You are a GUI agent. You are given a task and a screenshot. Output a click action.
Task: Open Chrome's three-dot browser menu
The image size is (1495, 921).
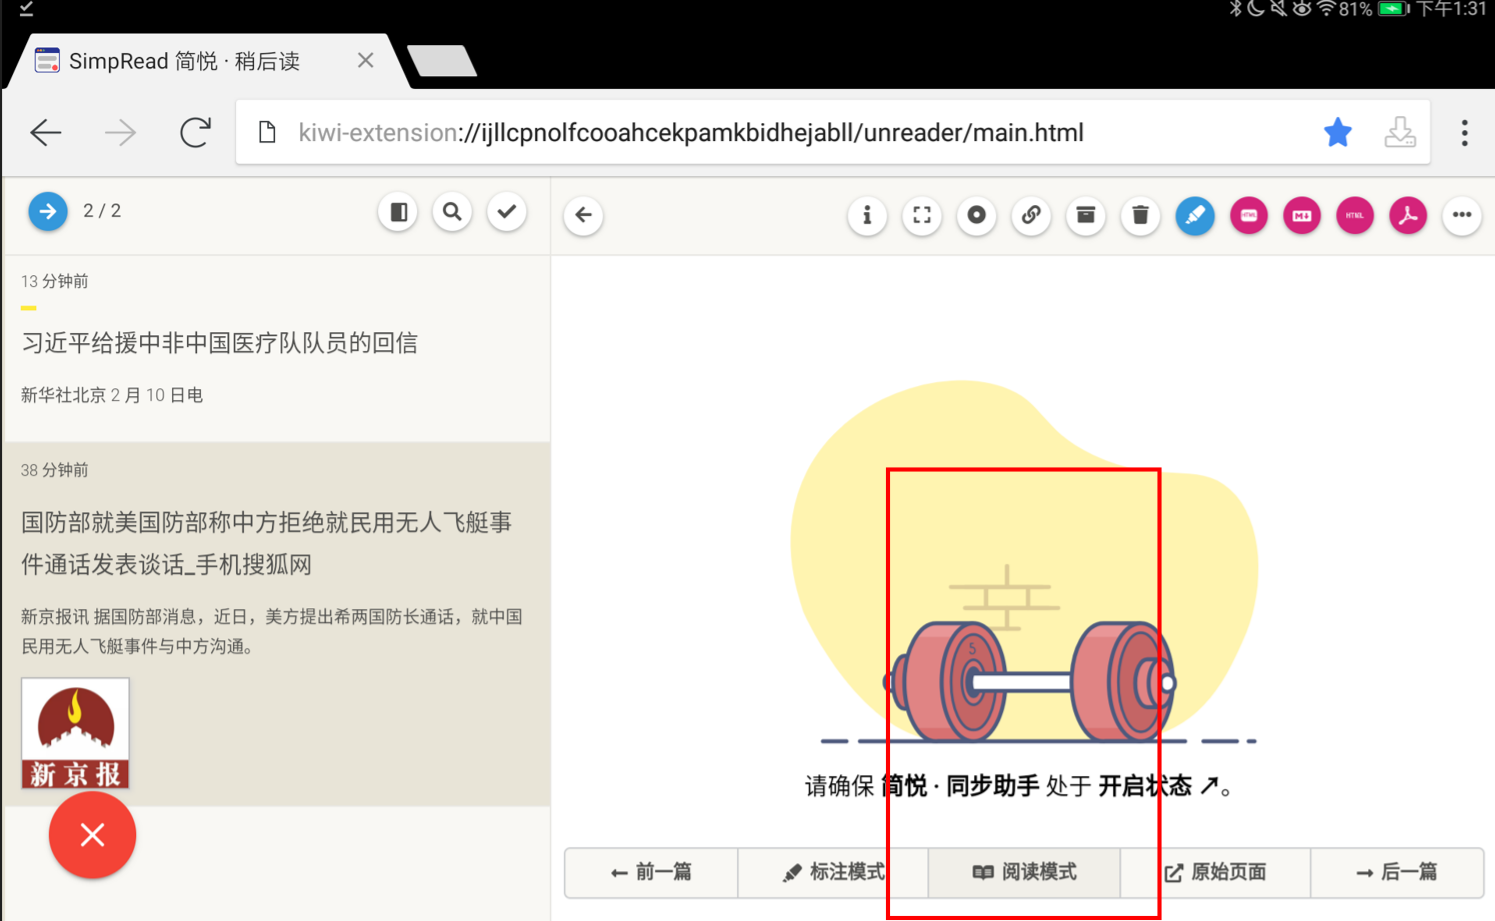(x=1463, y=132)
